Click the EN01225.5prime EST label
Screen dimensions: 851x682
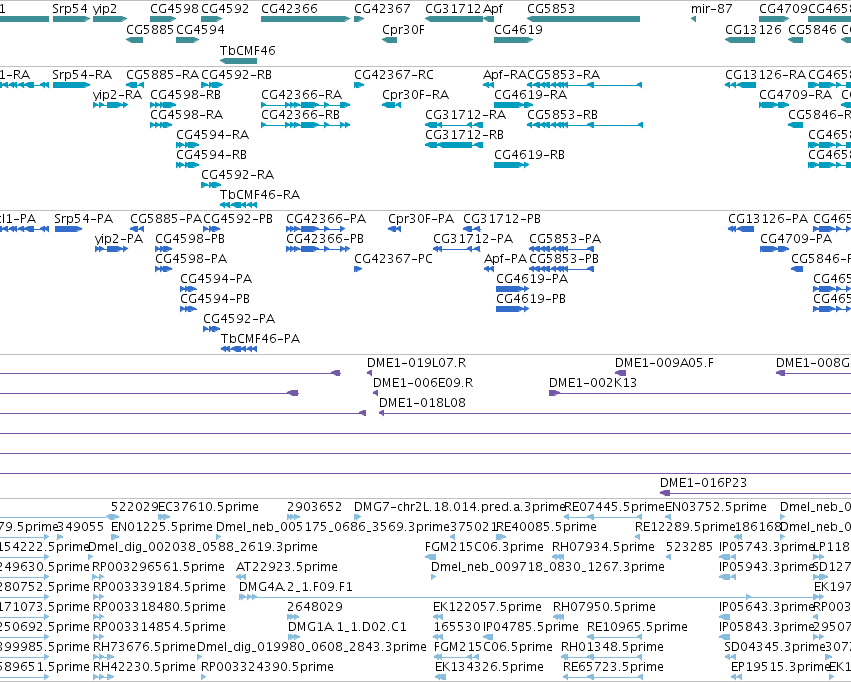coord(161,527)
